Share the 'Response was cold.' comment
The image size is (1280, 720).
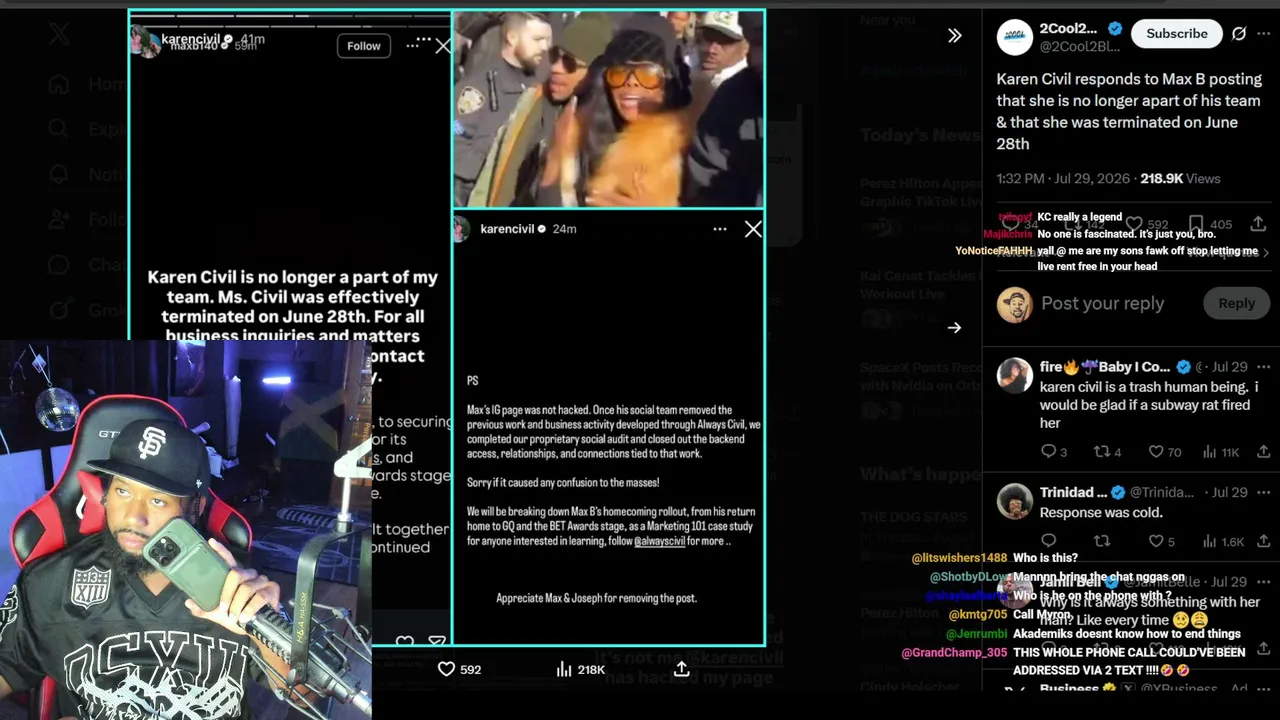click(x=1264, y=542)
